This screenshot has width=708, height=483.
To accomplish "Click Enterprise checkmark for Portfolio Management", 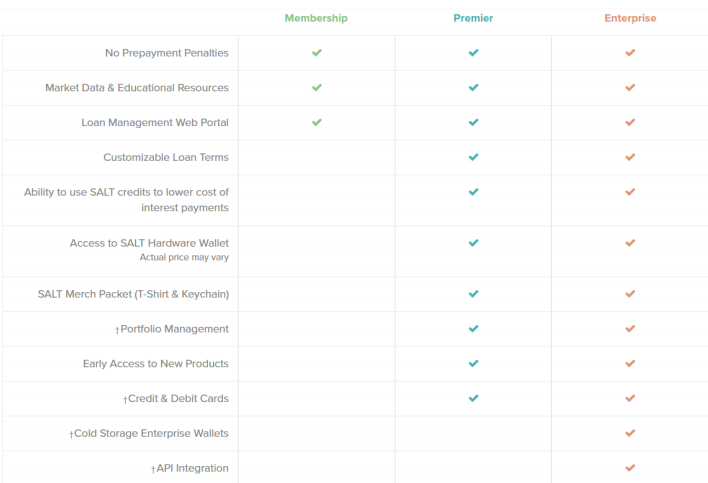I will 630,328.
